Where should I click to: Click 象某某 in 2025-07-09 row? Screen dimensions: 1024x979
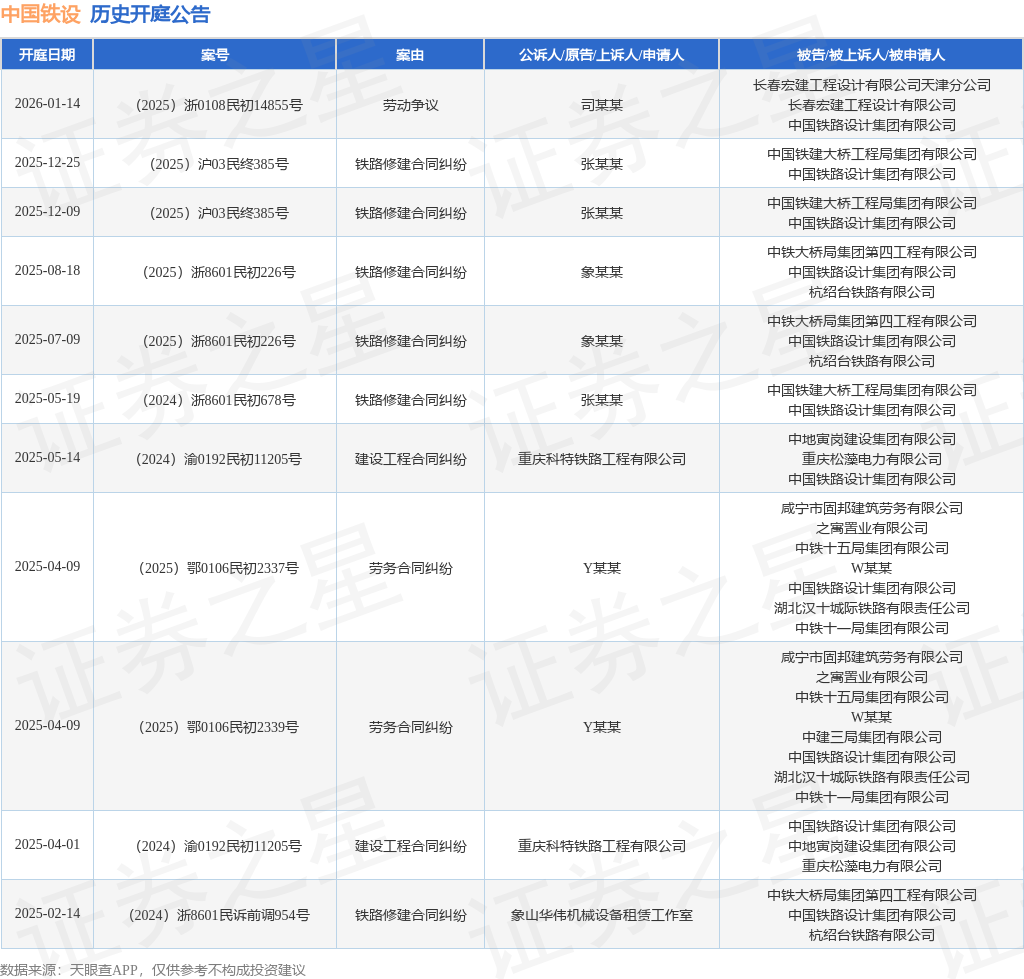(601, 341)
